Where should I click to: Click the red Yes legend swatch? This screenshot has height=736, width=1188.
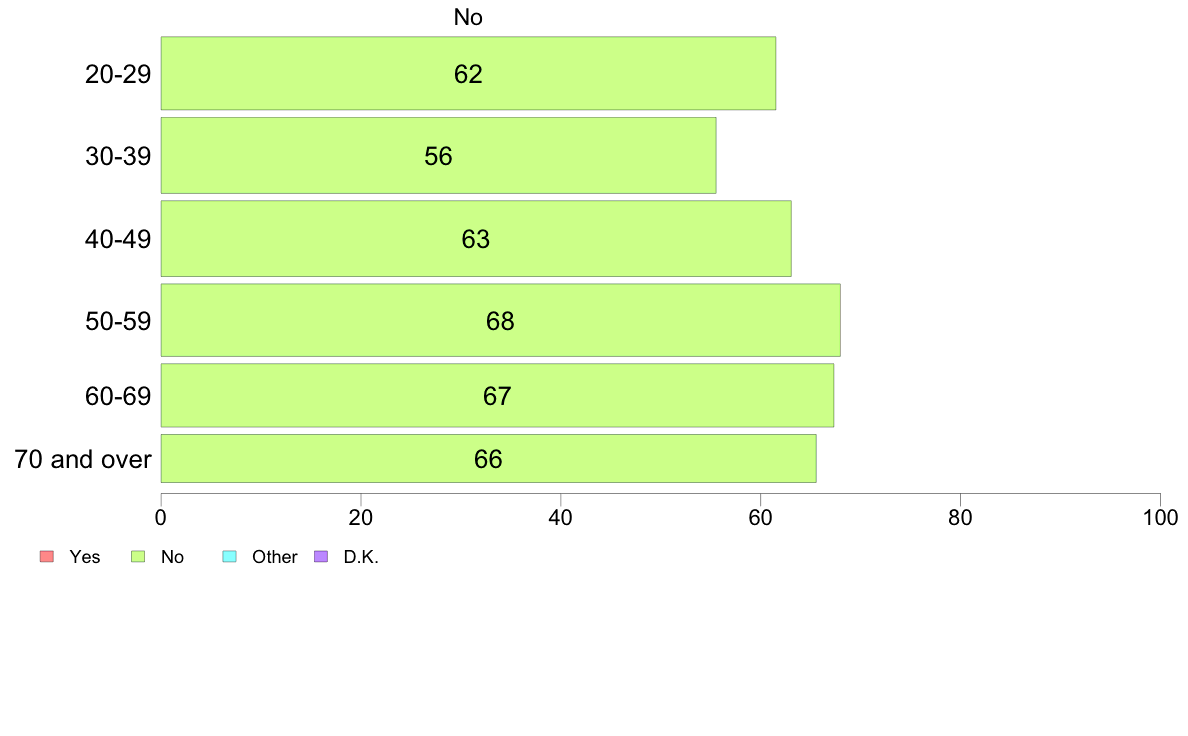point(47,556)
